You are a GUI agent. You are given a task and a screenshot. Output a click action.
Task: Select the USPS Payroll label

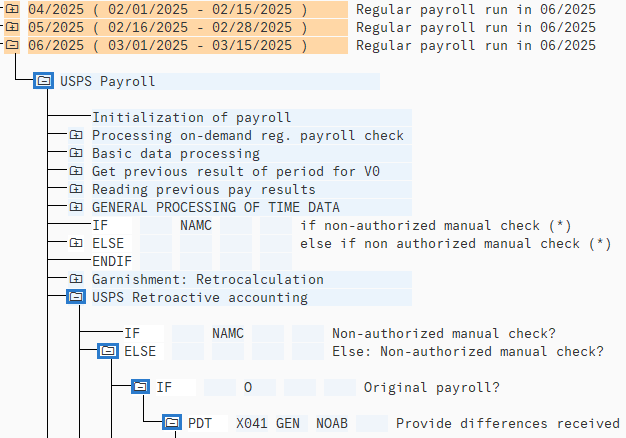pyautogui.click(x=107, y=81)
